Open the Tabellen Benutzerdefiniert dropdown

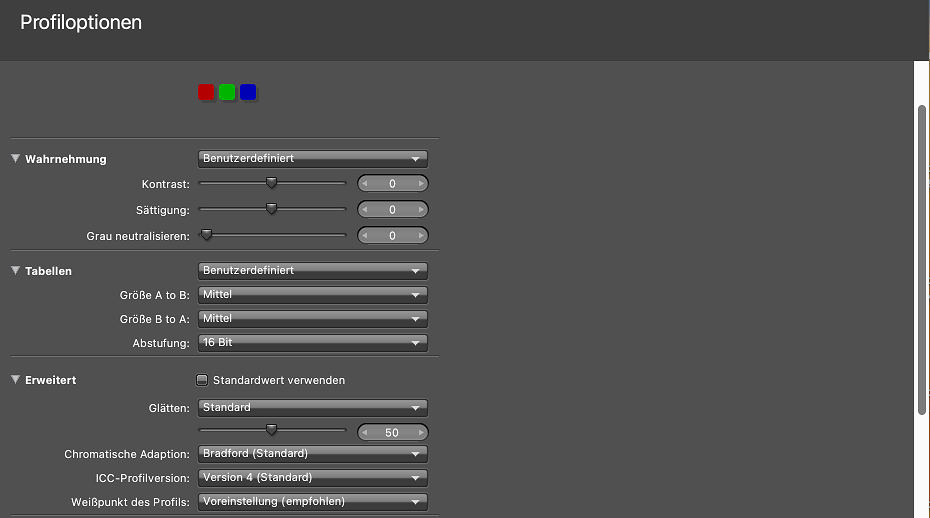(x=313, y=271)
